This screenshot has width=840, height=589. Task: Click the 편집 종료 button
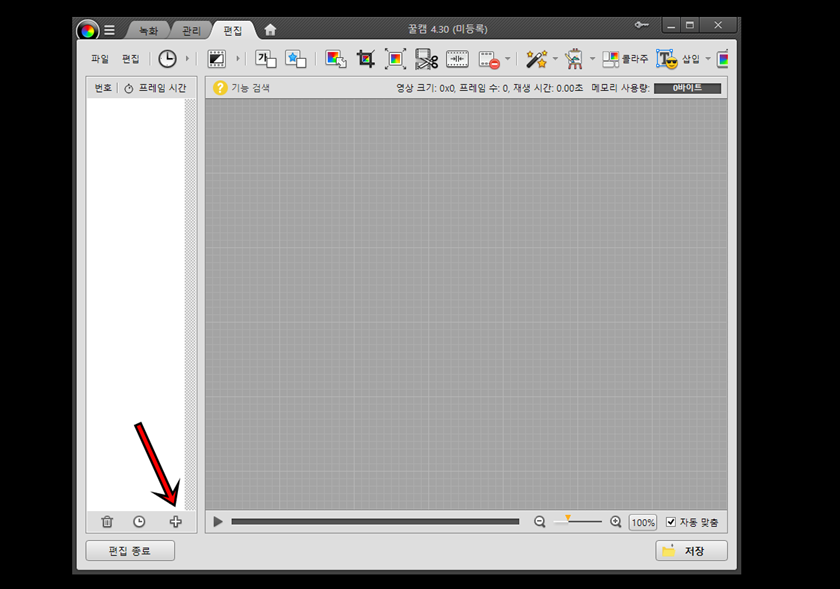click(130, 550)
